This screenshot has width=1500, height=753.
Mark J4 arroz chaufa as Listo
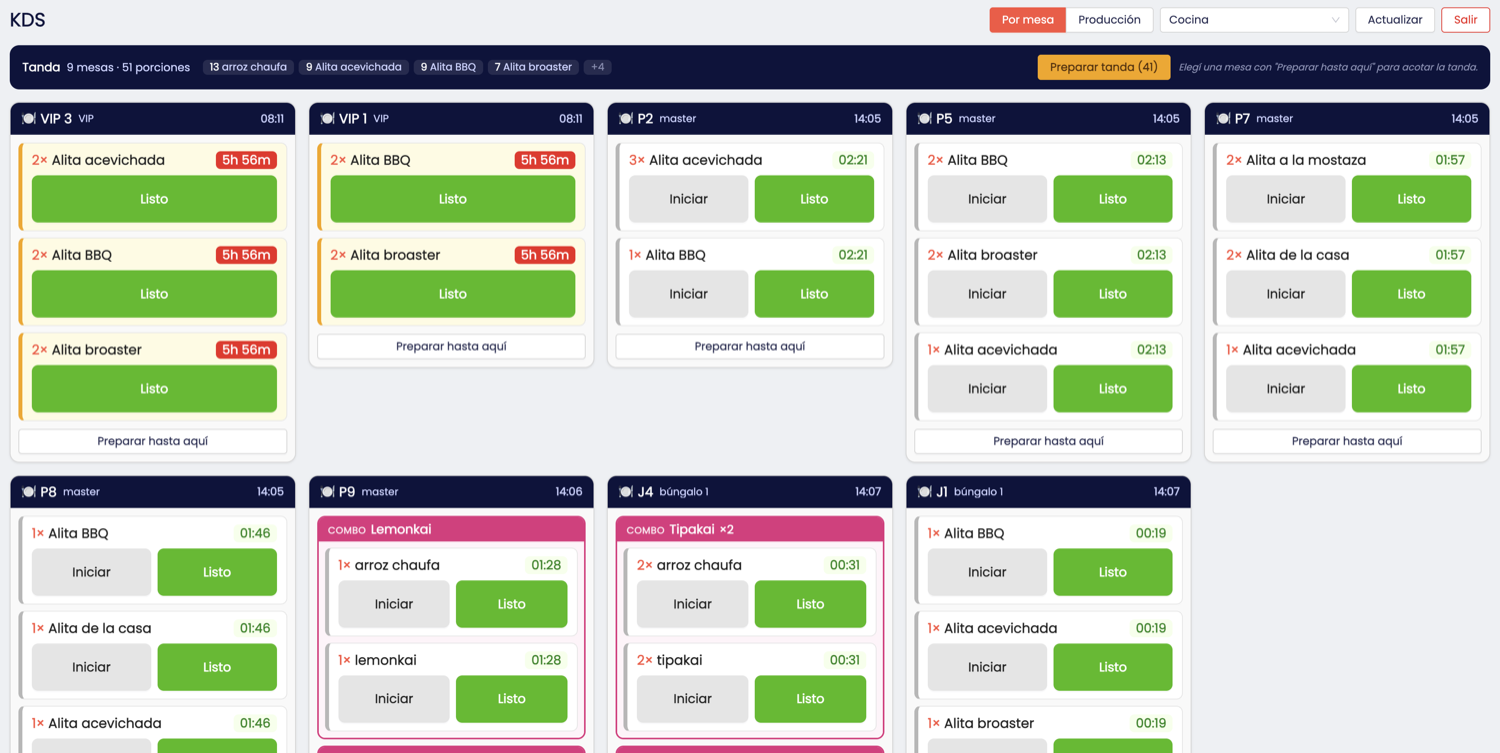(x=810, y=604)
